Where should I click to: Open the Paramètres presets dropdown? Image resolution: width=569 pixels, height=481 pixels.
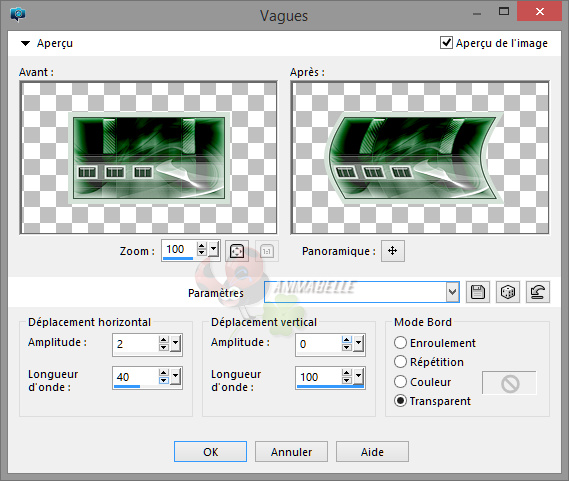pyautogui.click(x=452, y=292)
